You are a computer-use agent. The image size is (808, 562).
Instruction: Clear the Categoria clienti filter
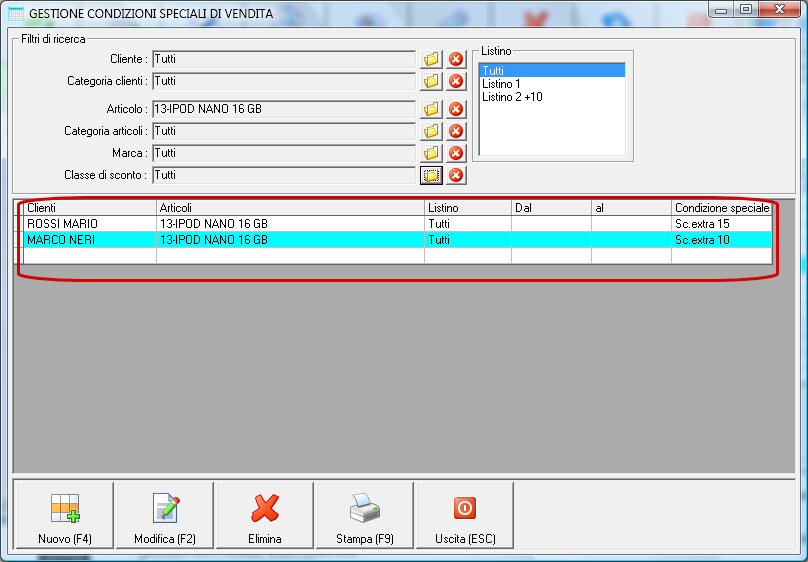coord(456,81)
